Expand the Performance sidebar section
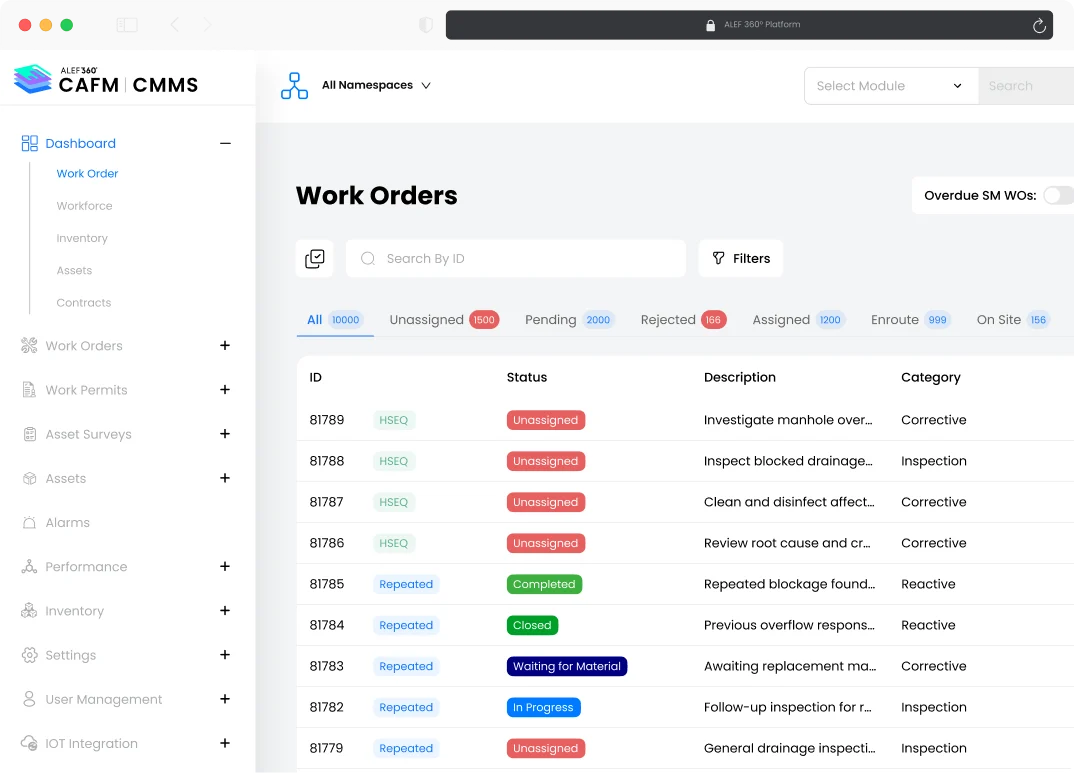Image resolution: width=1074 pixels, height=773 pixels. 225,566
